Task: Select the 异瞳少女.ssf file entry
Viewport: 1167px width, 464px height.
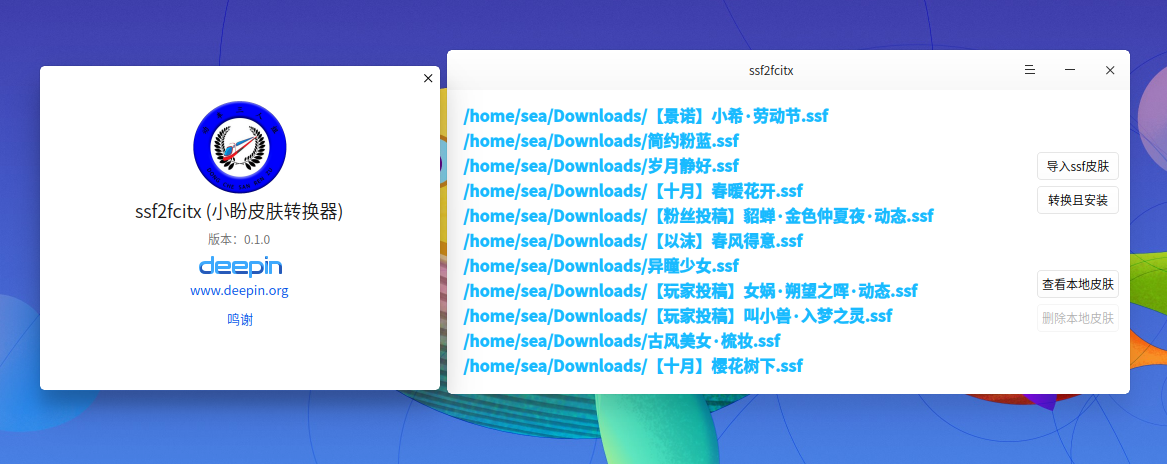Action: [x=601, y=265]
